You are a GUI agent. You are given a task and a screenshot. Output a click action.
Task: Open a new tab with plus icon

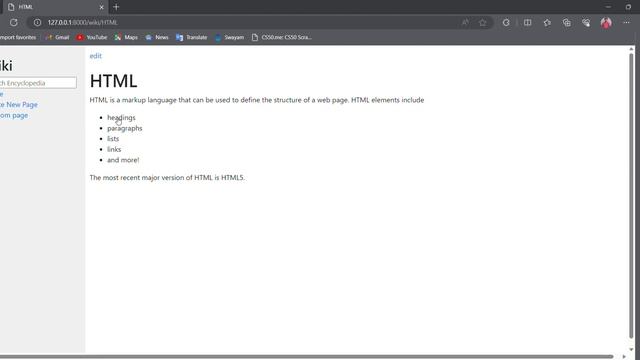116,7
